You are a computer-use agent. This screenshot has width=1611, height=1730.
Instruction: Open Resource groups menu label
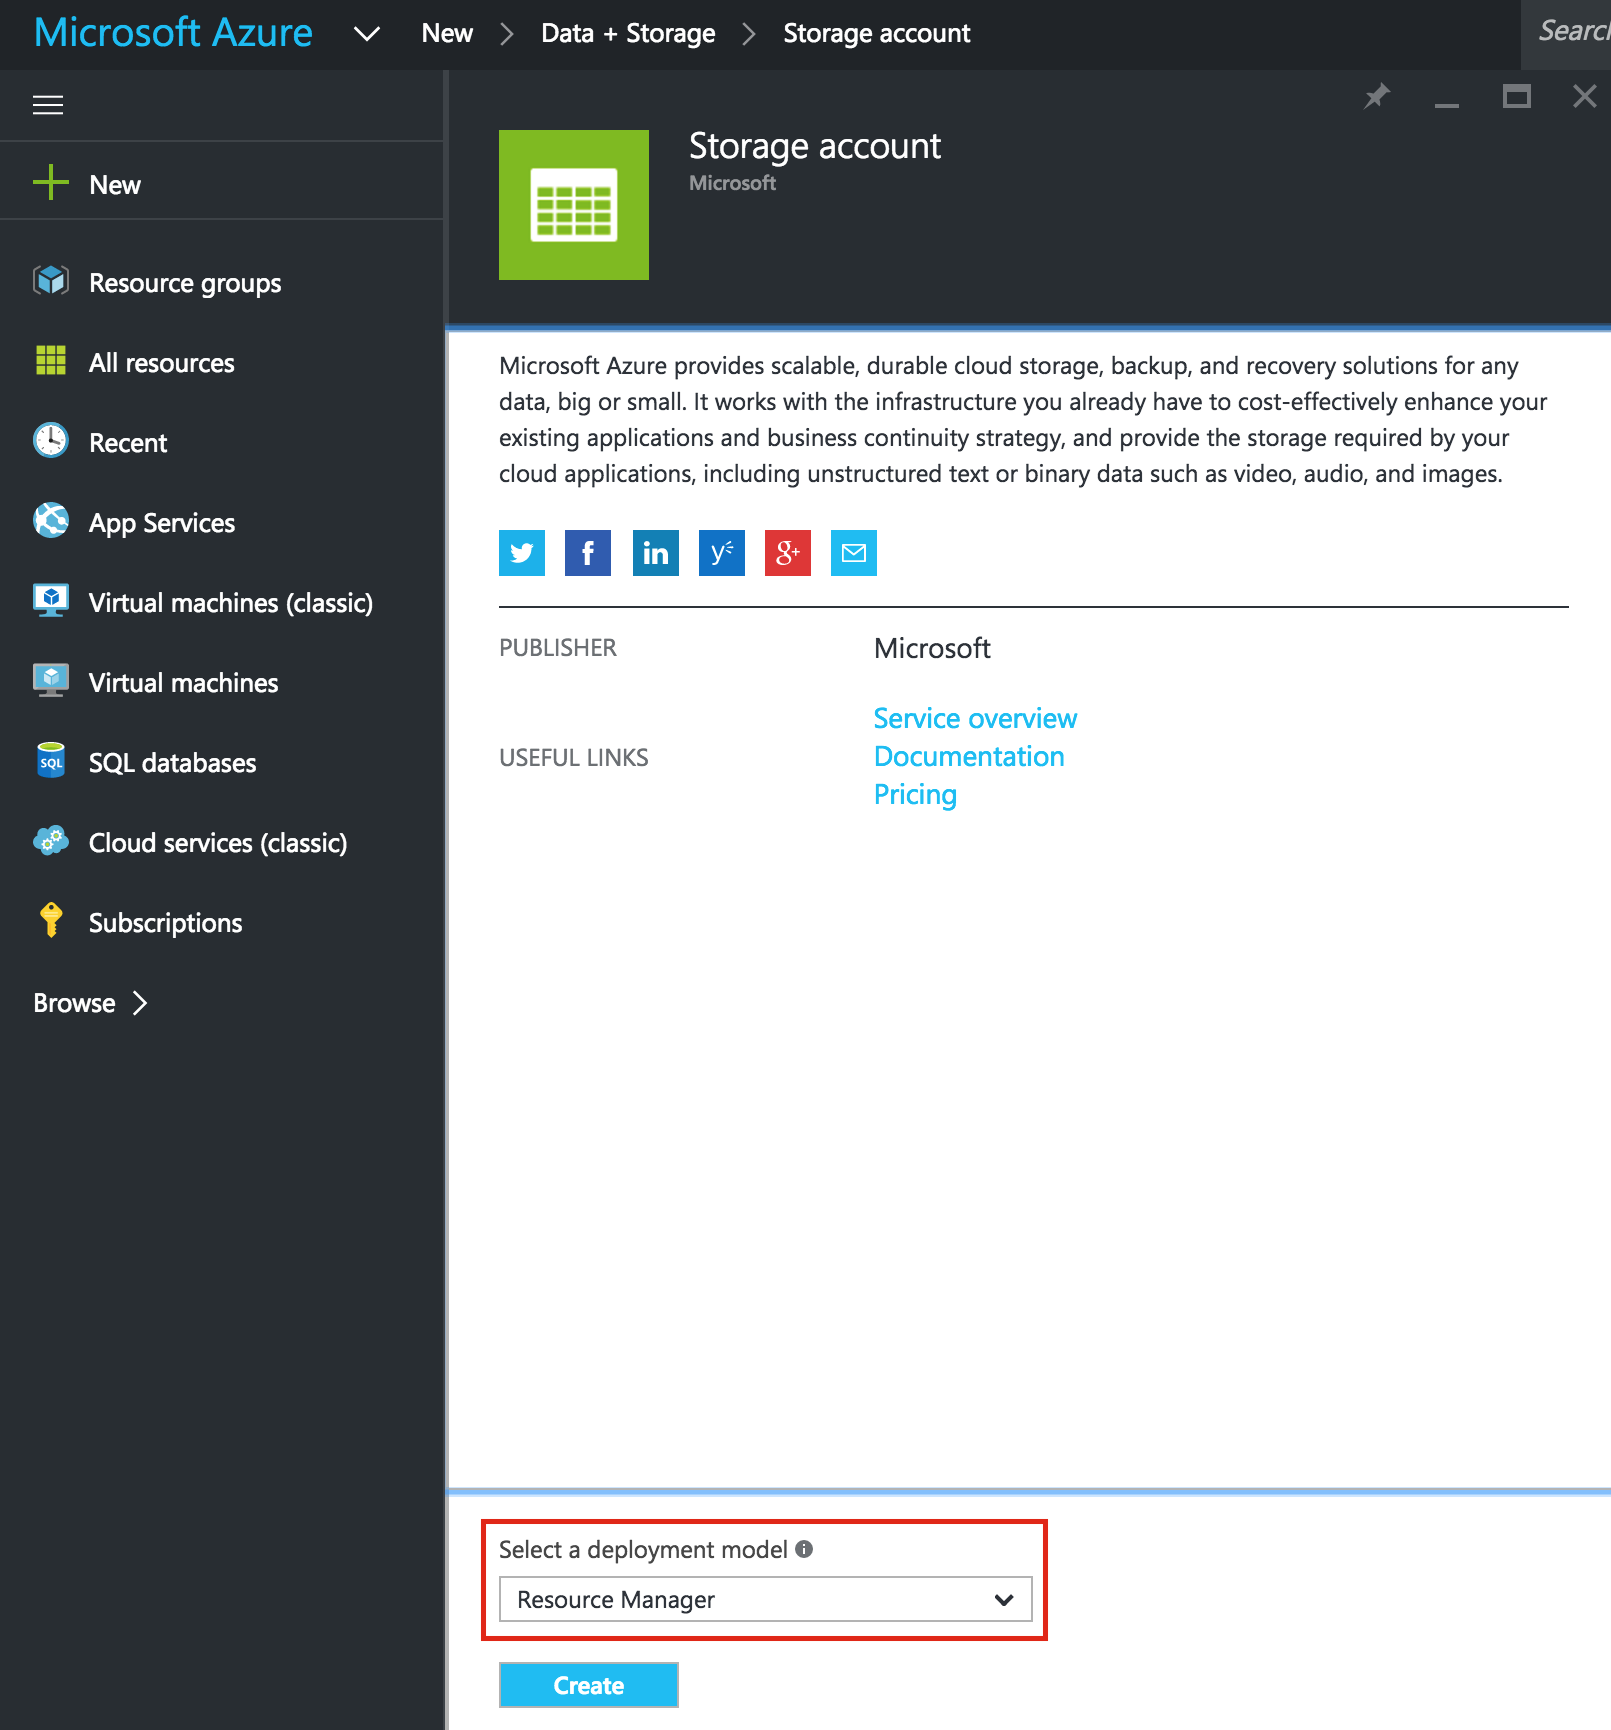(185, 283)
